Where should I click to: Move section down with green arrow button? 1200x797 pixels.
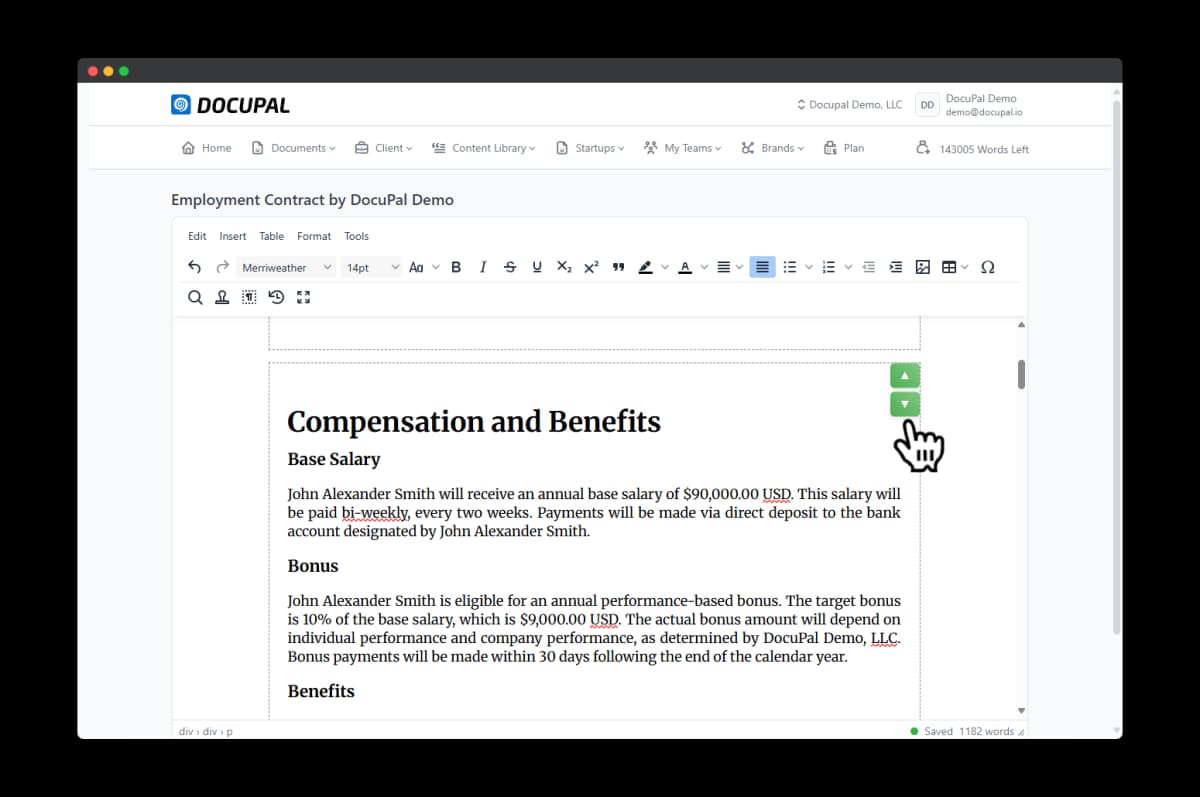[904, 404]
